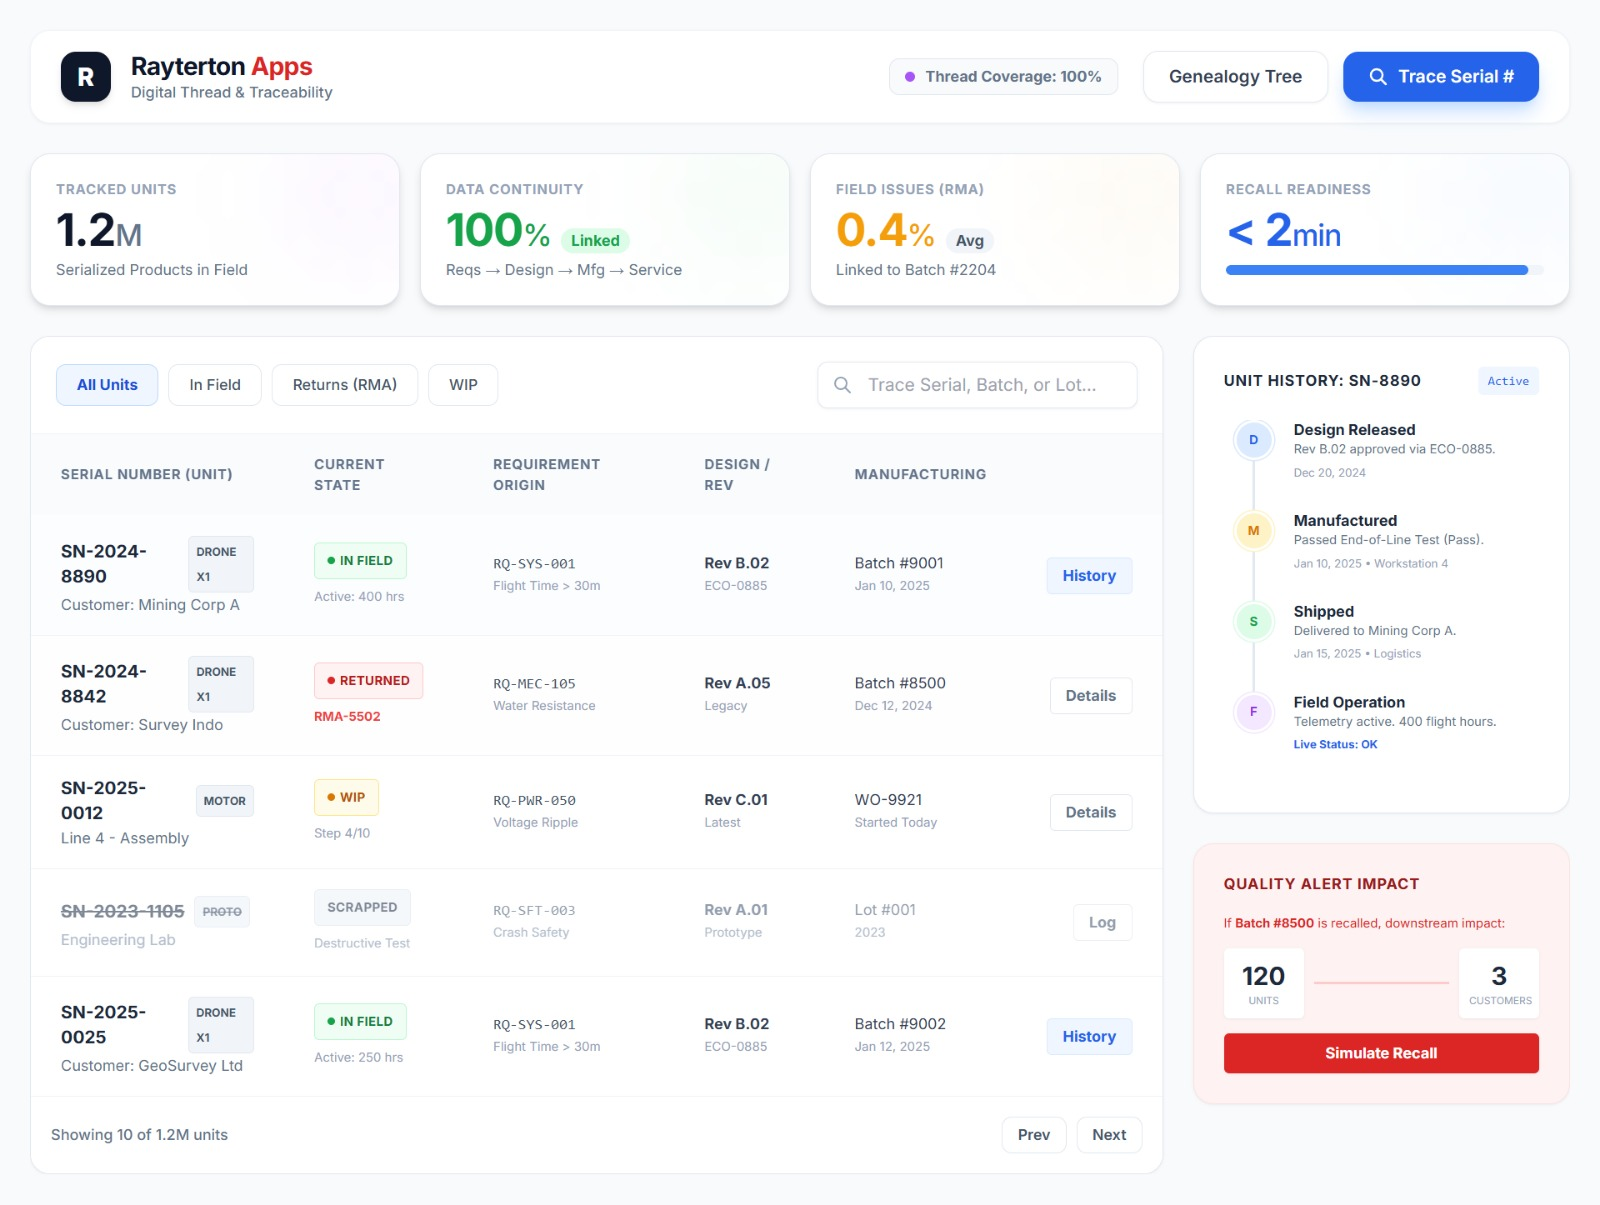Select the All Units tab
1600x1205 pixels.
click(x=107, y=385)
